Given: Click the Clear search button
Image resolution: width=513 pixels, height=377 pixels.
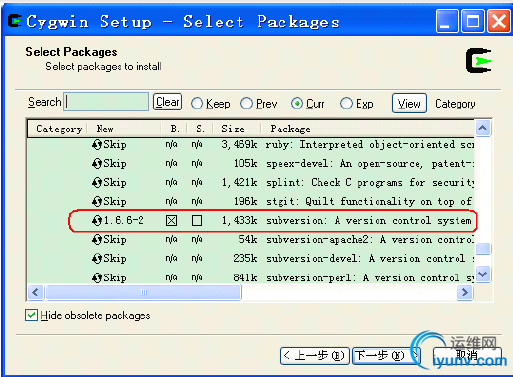Looking at the screenshot, I should click(x=167, y=102).
